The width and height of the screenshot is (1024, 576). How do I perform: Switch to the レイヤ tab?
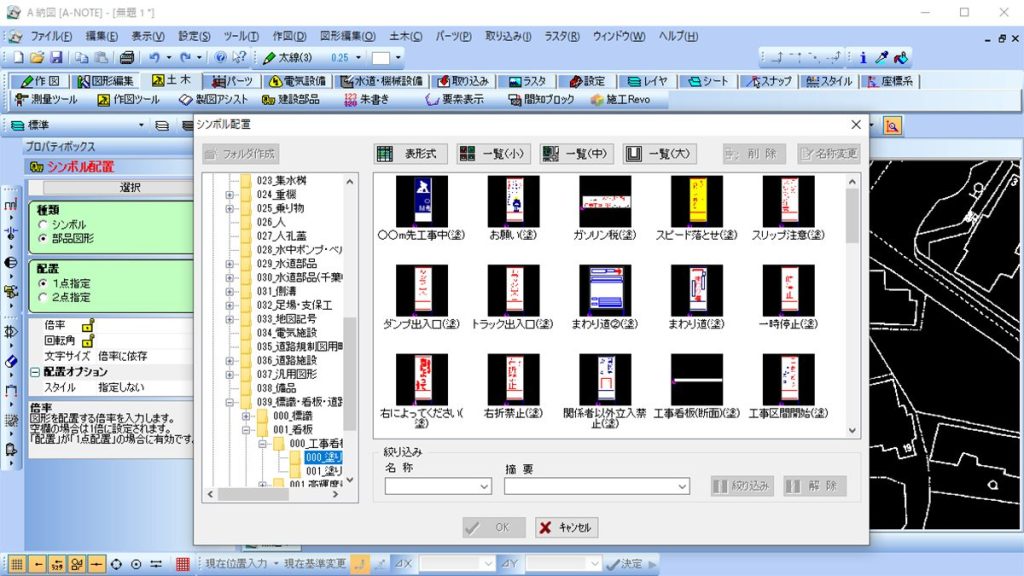[x=646, y=80]
